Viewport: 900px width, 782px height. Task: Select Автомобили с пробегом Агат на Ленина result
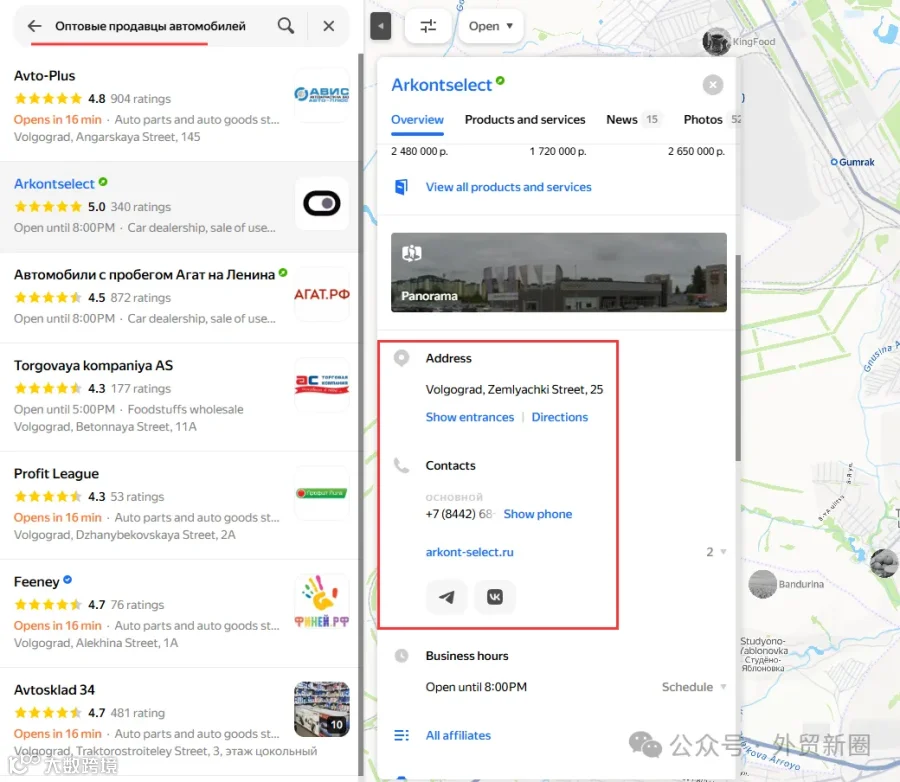click(179, 297)
